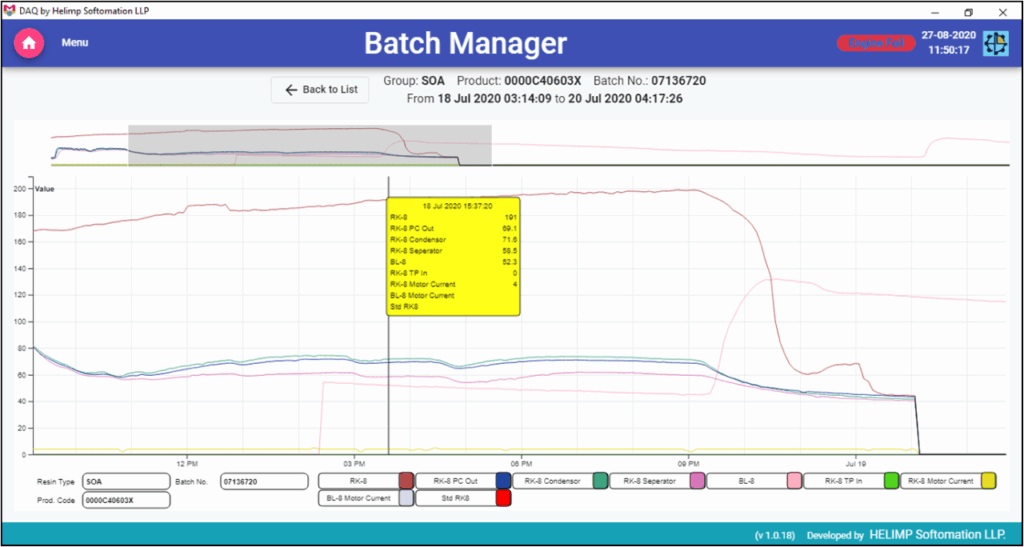Click the blue RK-8 PC Out swatch
This screenshot has height=547, width=1024.
point(503,481)
